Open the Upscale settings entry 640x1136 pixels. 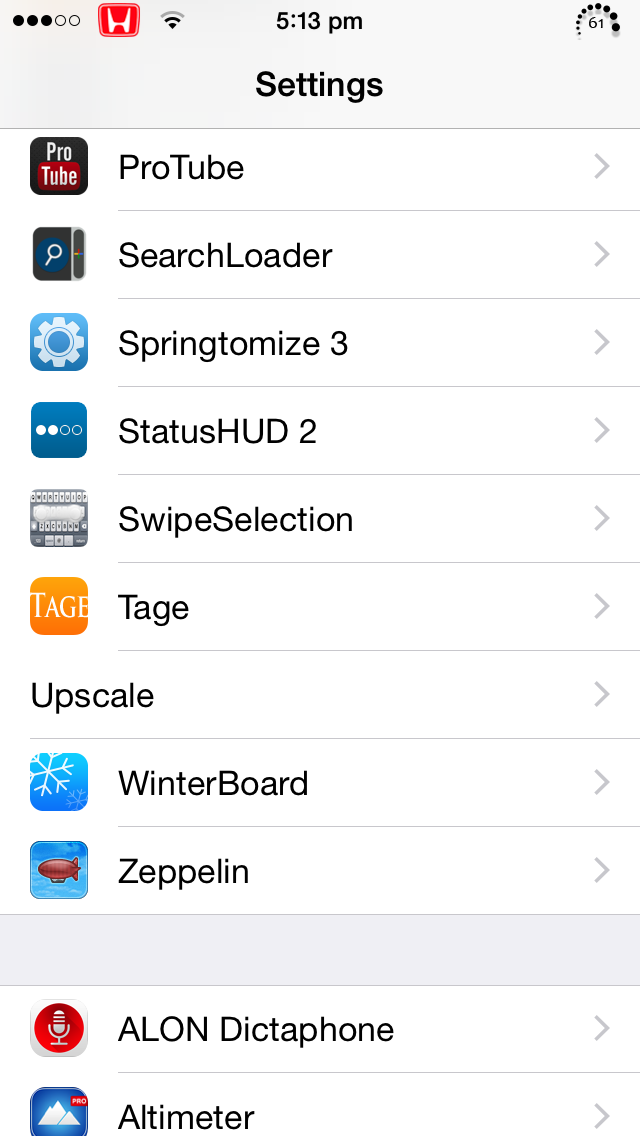coord(320,694)
